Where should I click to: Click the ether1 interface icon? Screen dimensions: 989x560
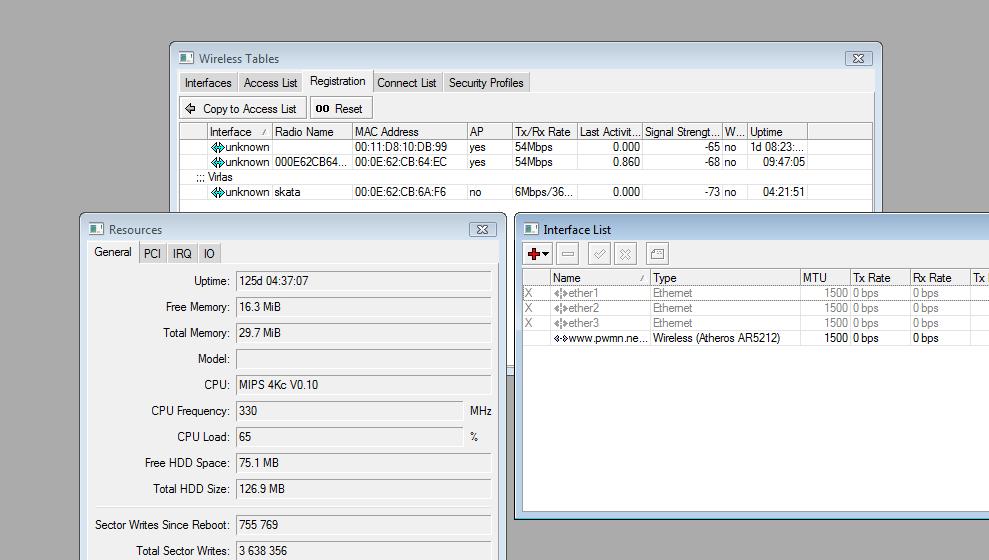click(560, 293)
